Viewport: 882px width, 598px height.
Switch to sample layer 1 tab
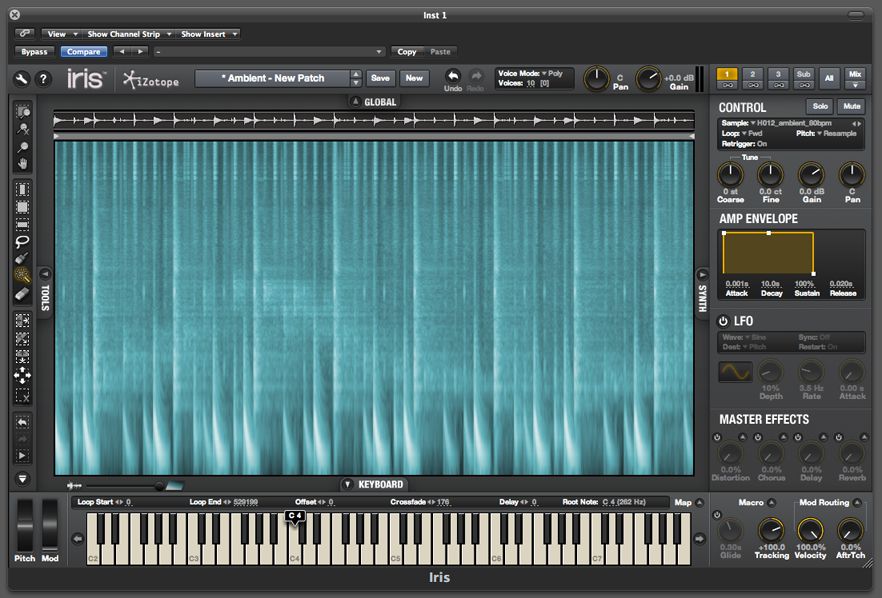coord(726,74)
